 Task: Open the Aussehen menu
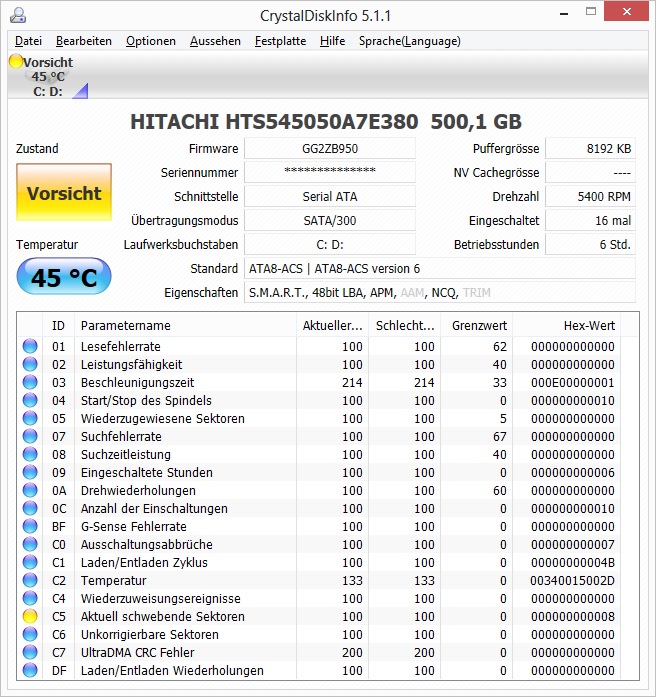click(215, 41)
